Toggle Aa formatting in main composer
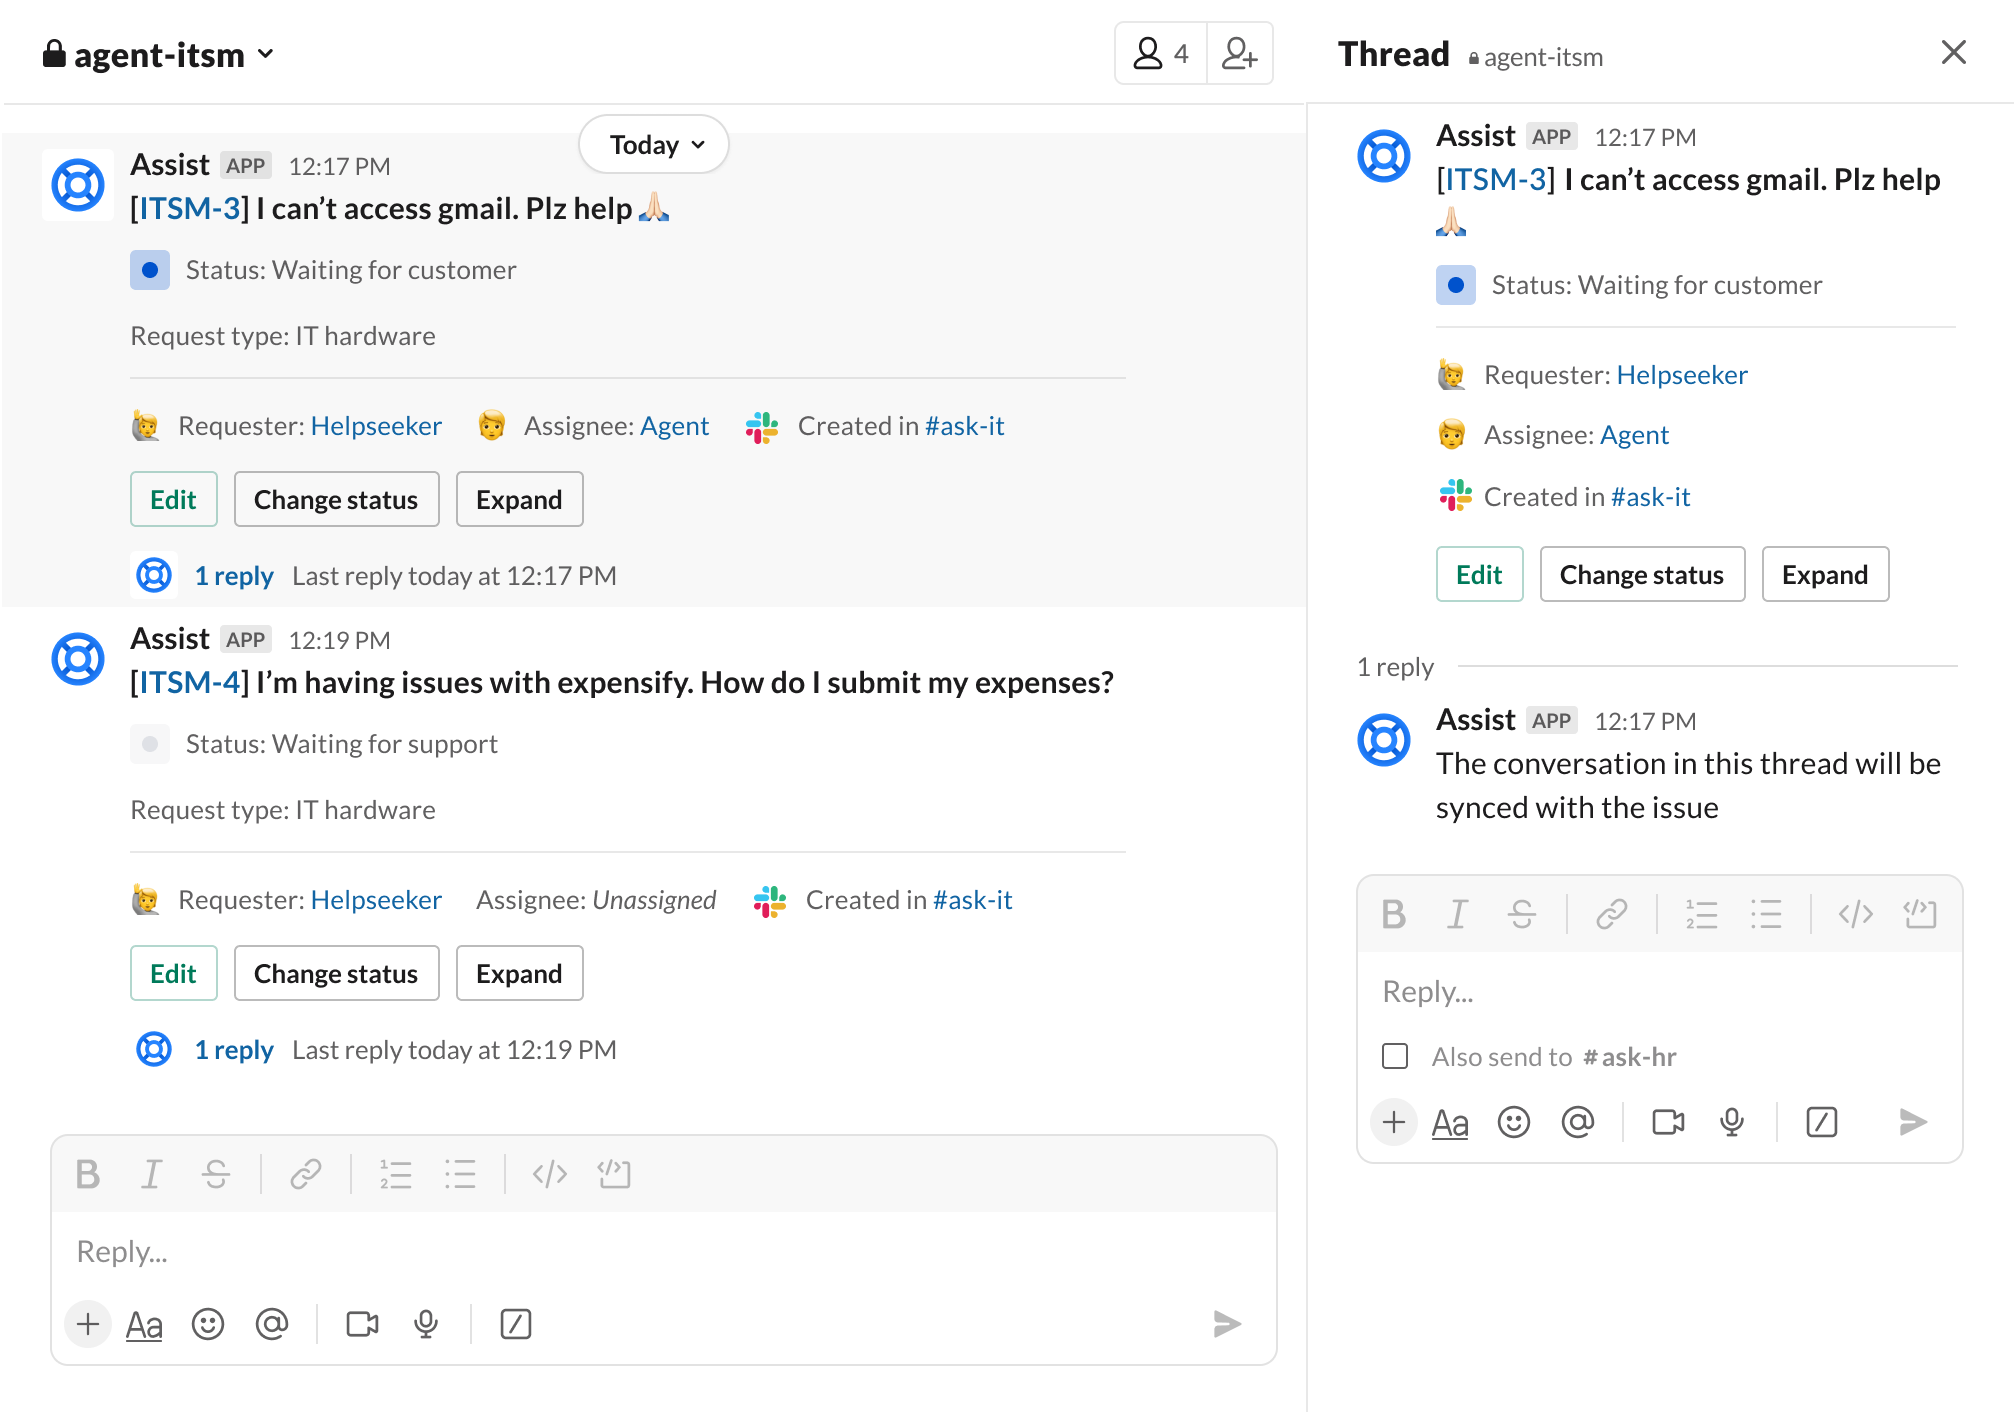2016x1414 pixels. (x=144, y=1324)
